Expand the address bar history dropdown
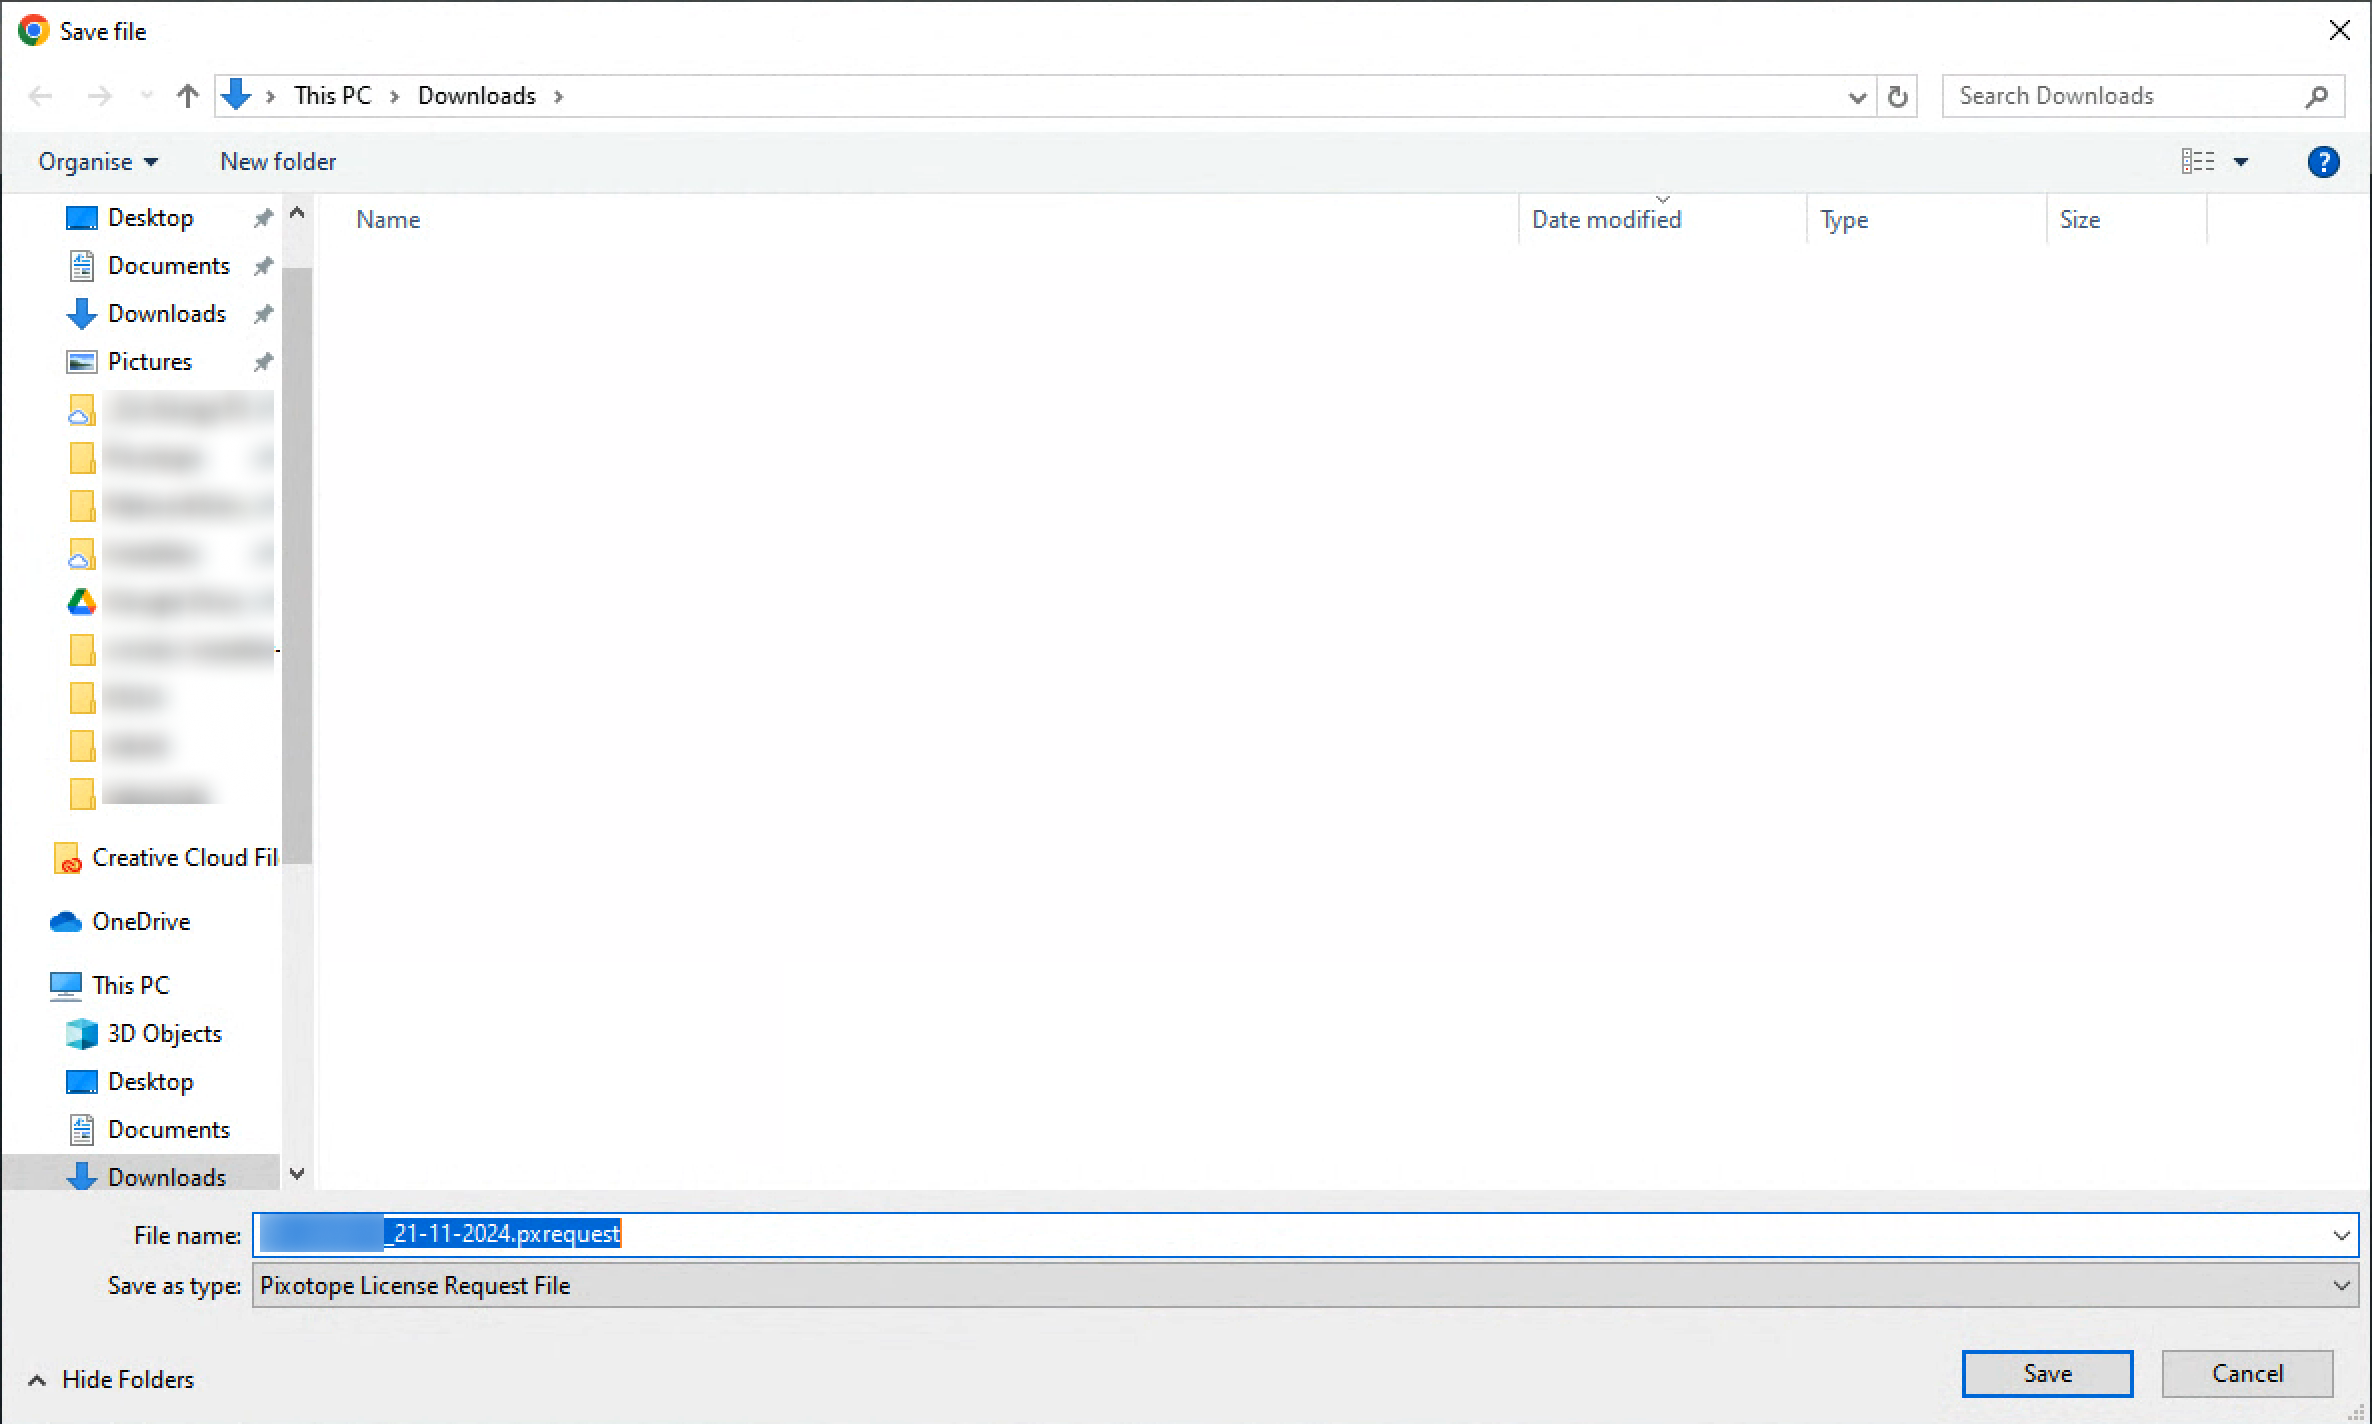This screenshot has height=1424, width=2372. point(1857,97)
